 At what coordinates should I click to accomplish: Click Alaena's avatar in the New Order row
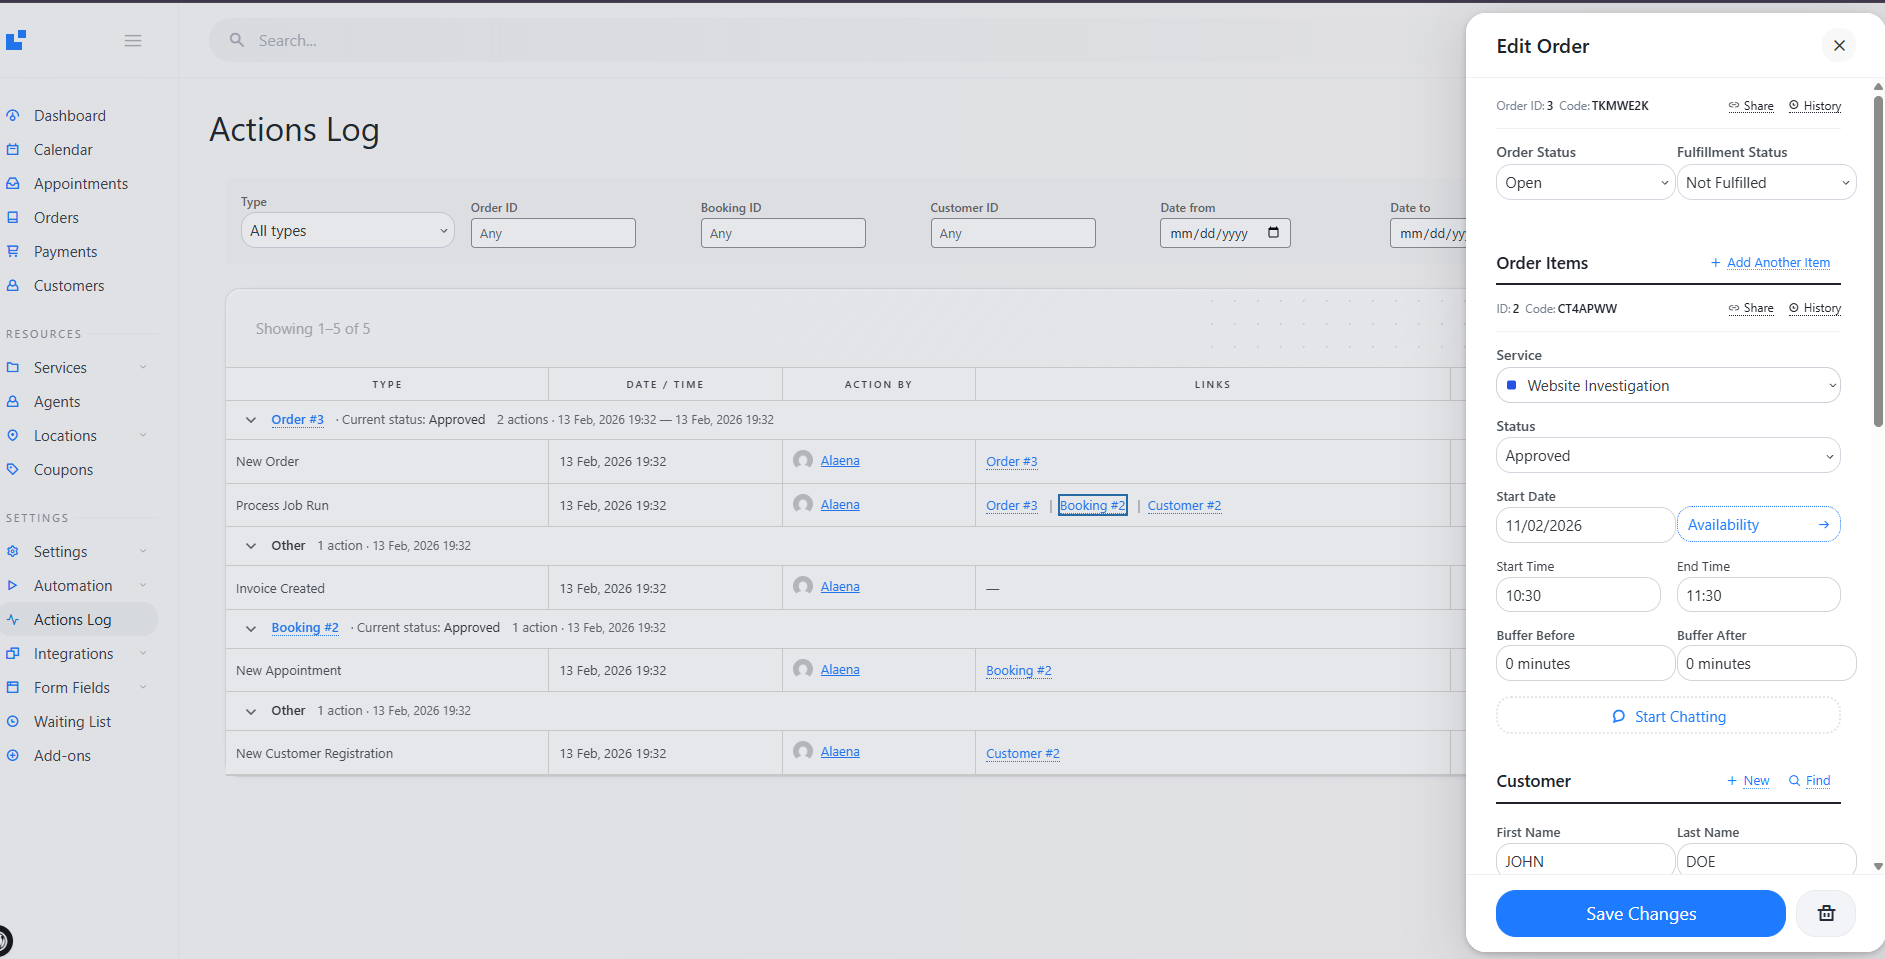[x=802, y=460]
